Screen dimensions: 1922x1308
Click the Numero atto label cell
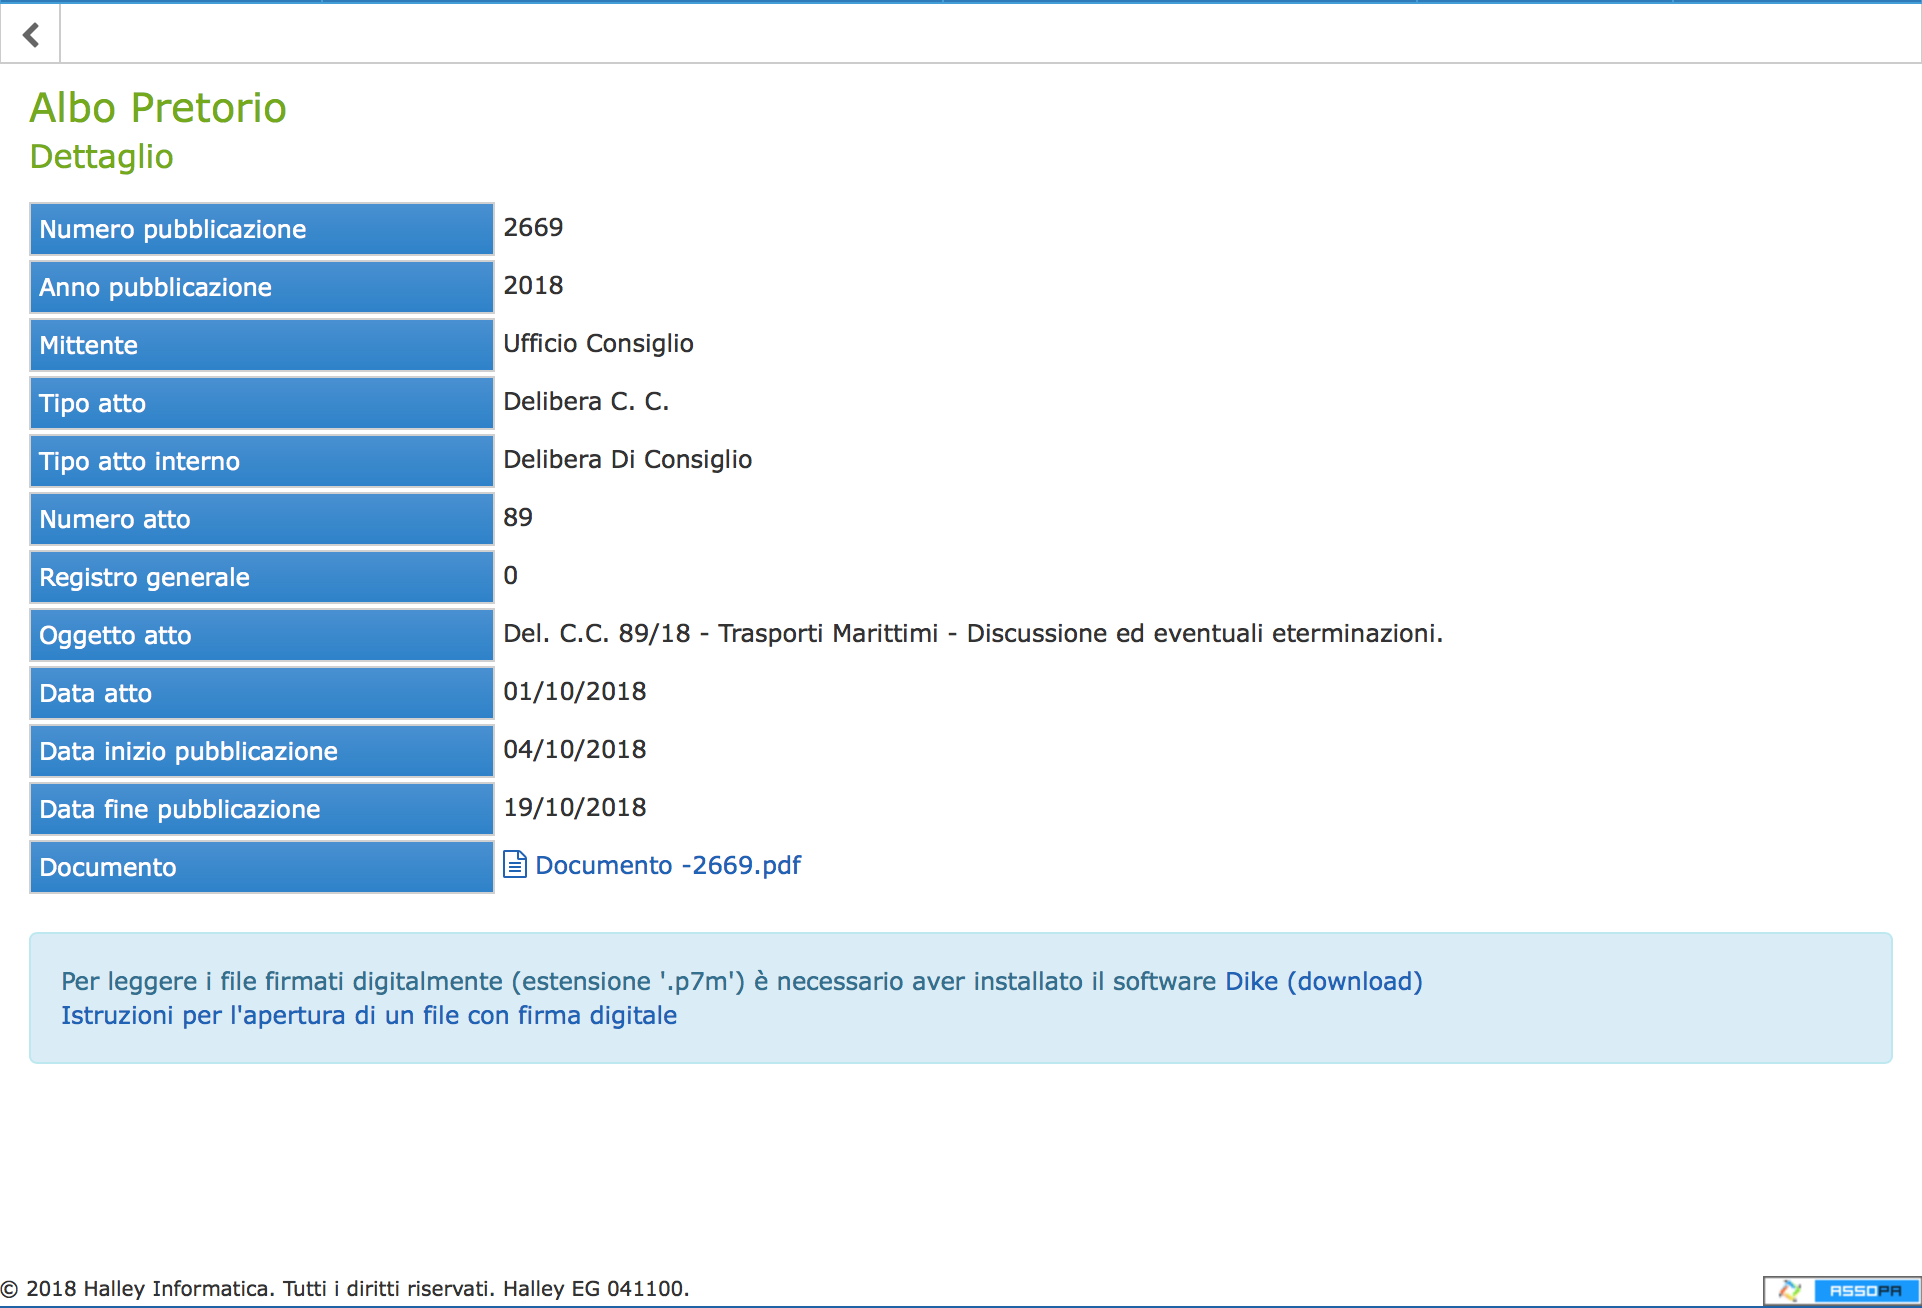pos(262,519)
